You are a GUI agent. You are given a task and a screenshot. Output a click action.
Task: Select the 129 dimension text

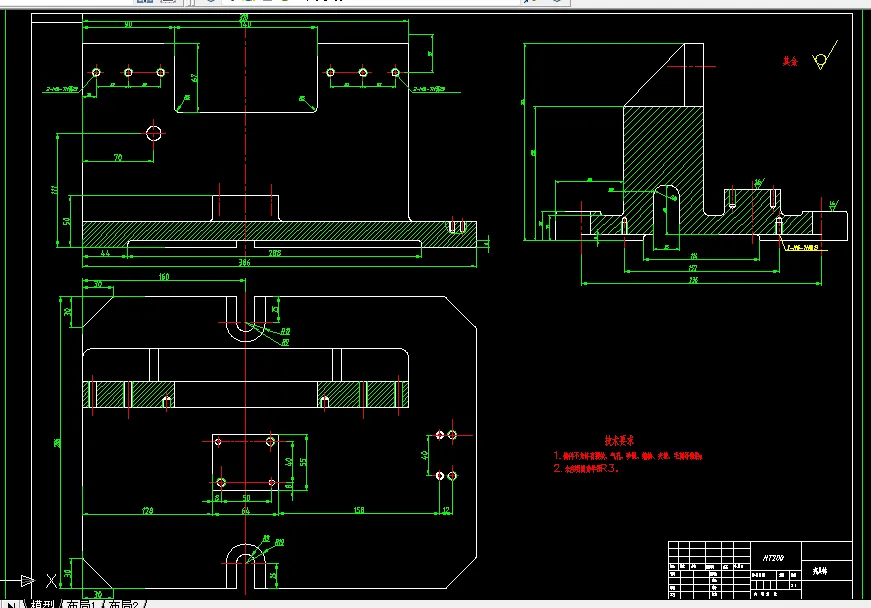coord(147,510)
